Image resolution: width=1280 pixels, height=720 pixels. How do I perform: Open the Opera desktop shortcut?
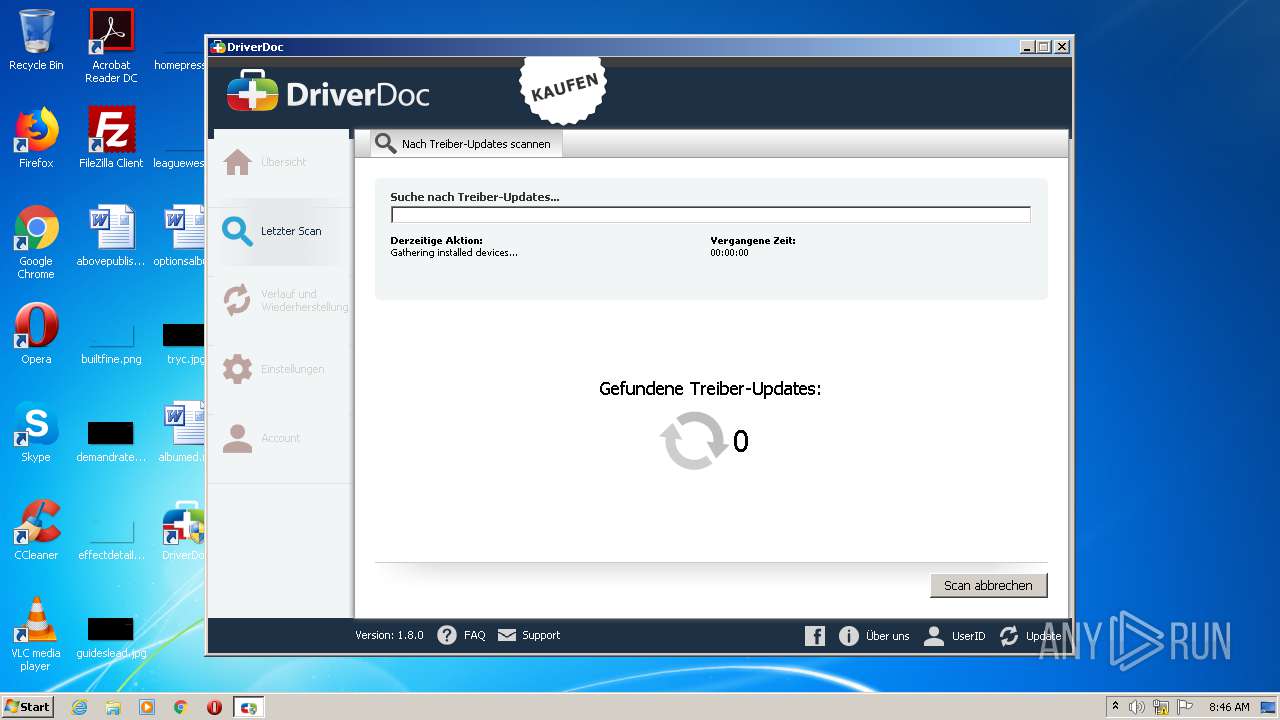coord(36,334)
